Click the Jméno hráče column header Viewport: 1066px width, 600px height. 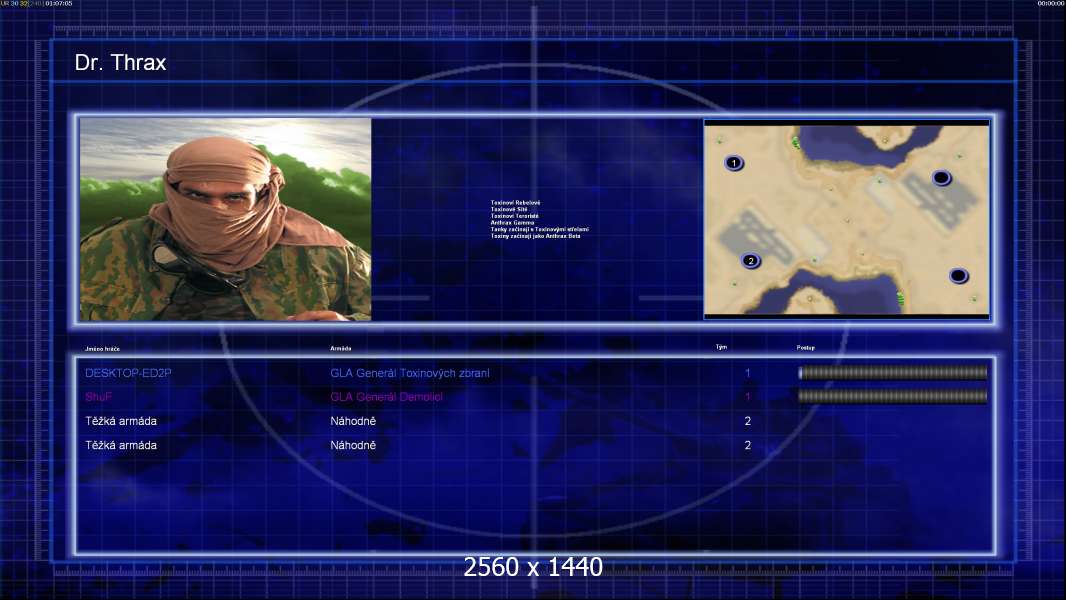point(102,349)
